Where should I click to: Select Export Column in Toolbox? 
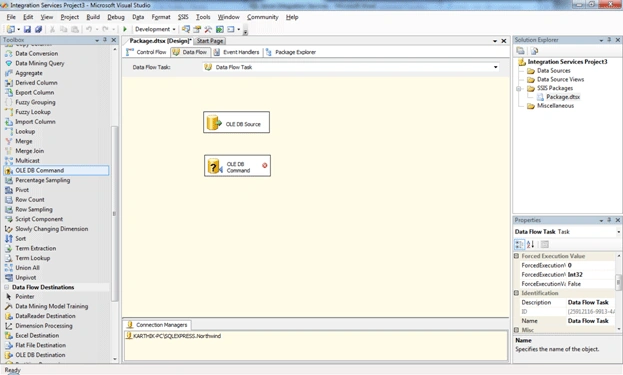click(35, 93)
